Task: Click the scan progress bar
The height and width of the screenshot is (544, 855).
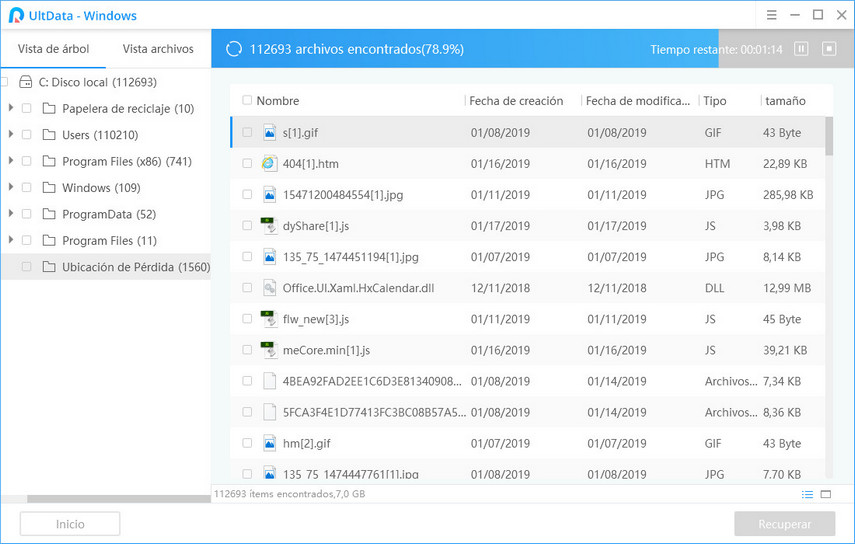Action: click(532, 49)
